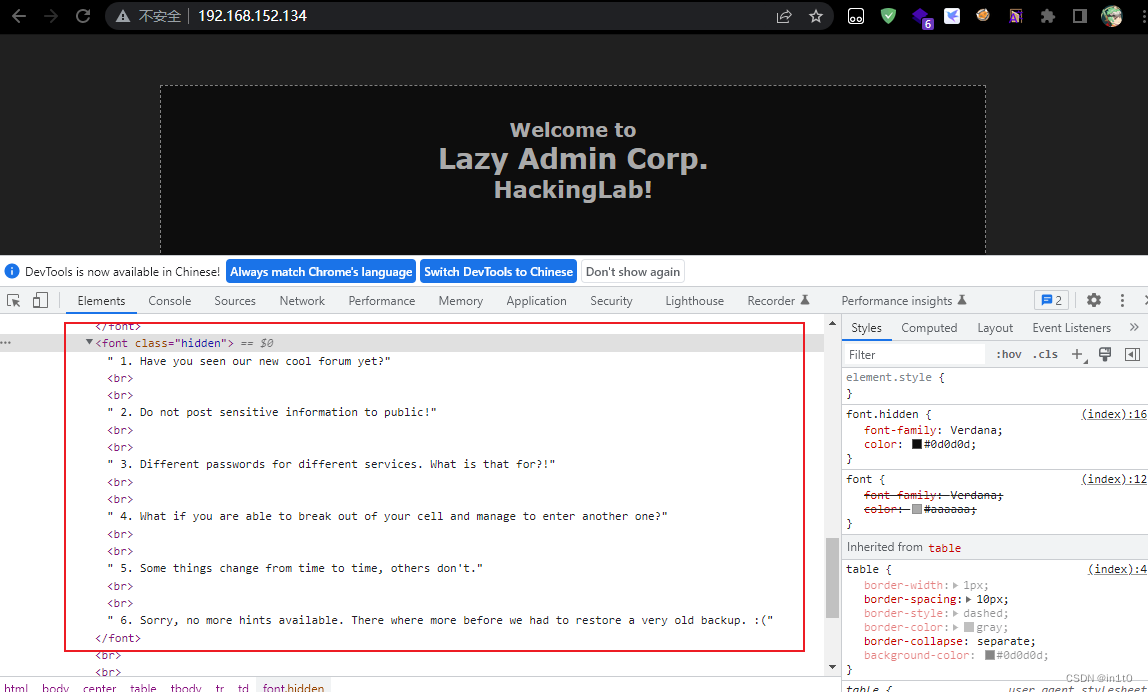Open the green shield extension
The width and height of the screenshot is (1148, 692).
point(888,16)
